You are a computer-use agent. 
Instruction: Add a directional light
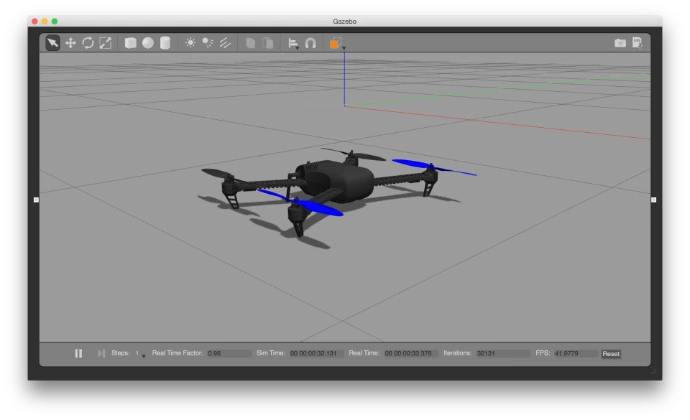click(x=225, y=43)
